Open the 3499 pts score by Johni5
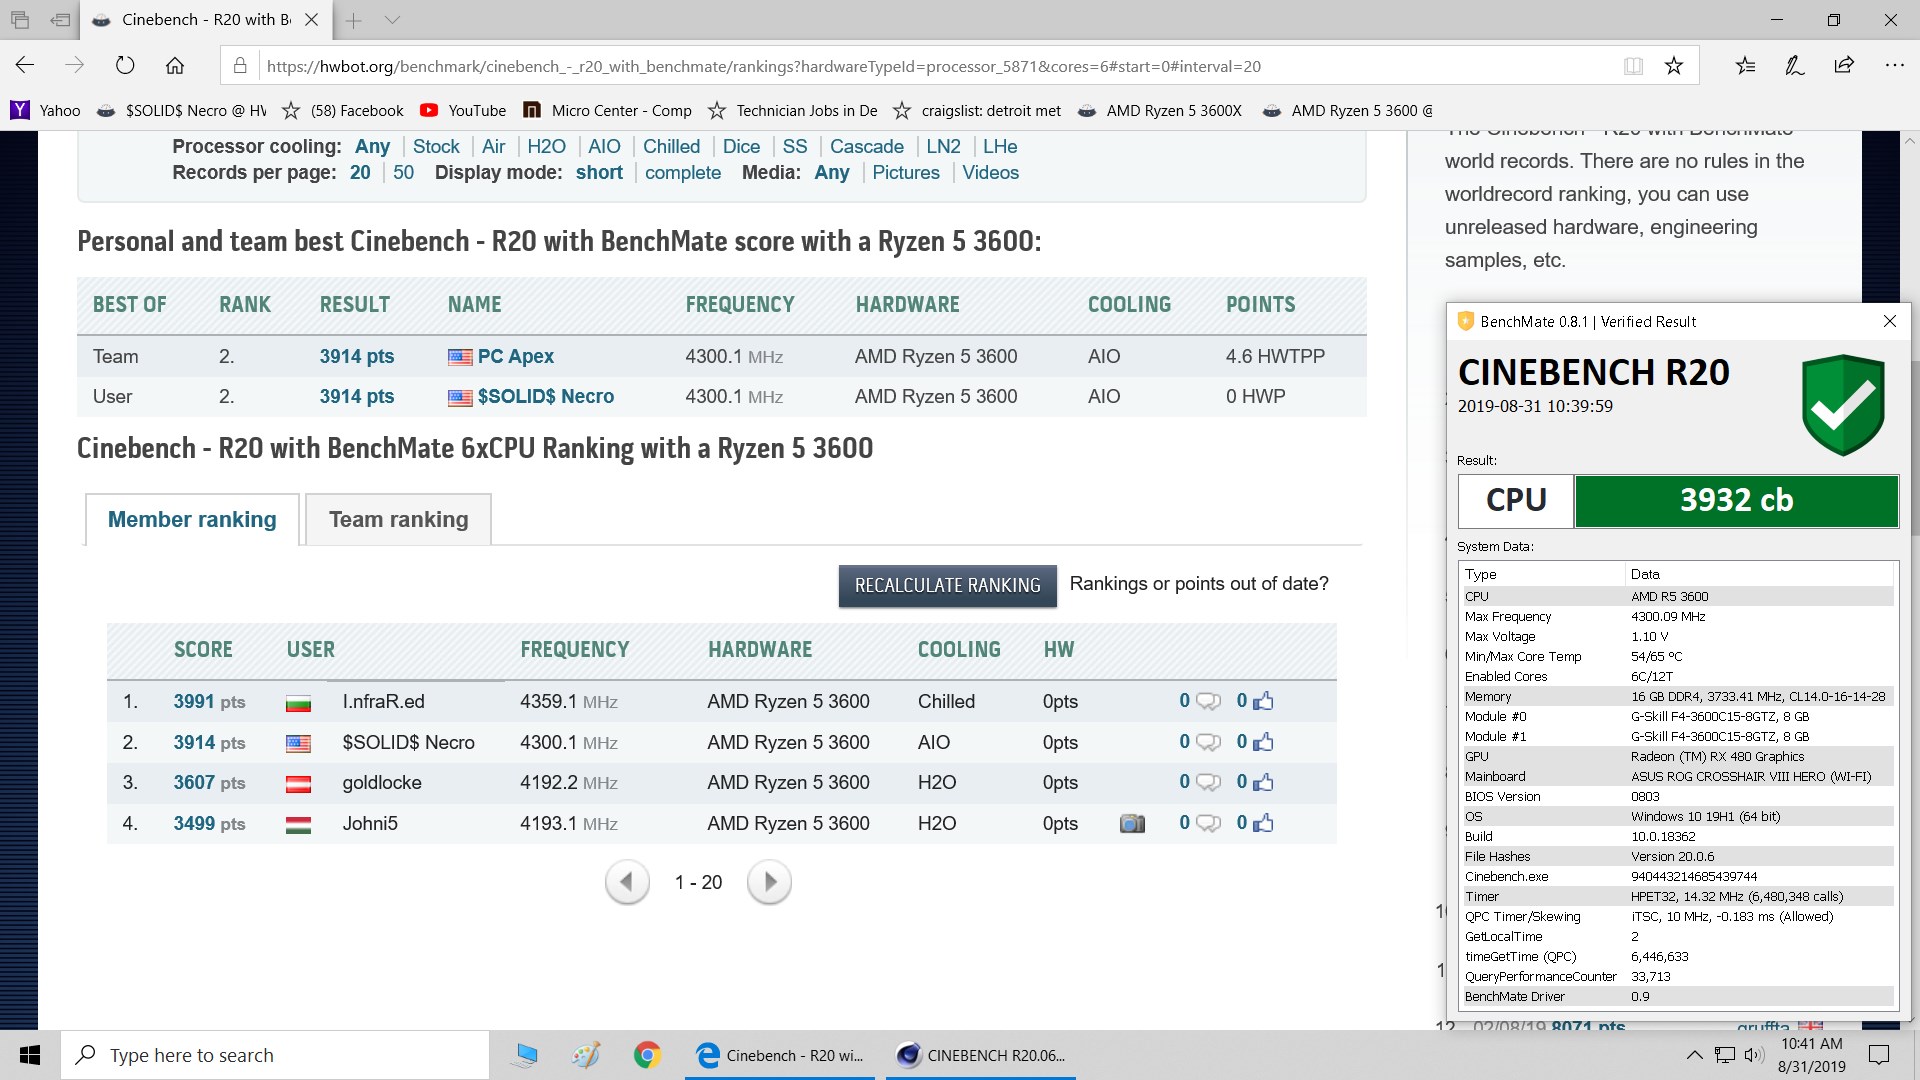 pyautogui.click(x=209, y=824)
